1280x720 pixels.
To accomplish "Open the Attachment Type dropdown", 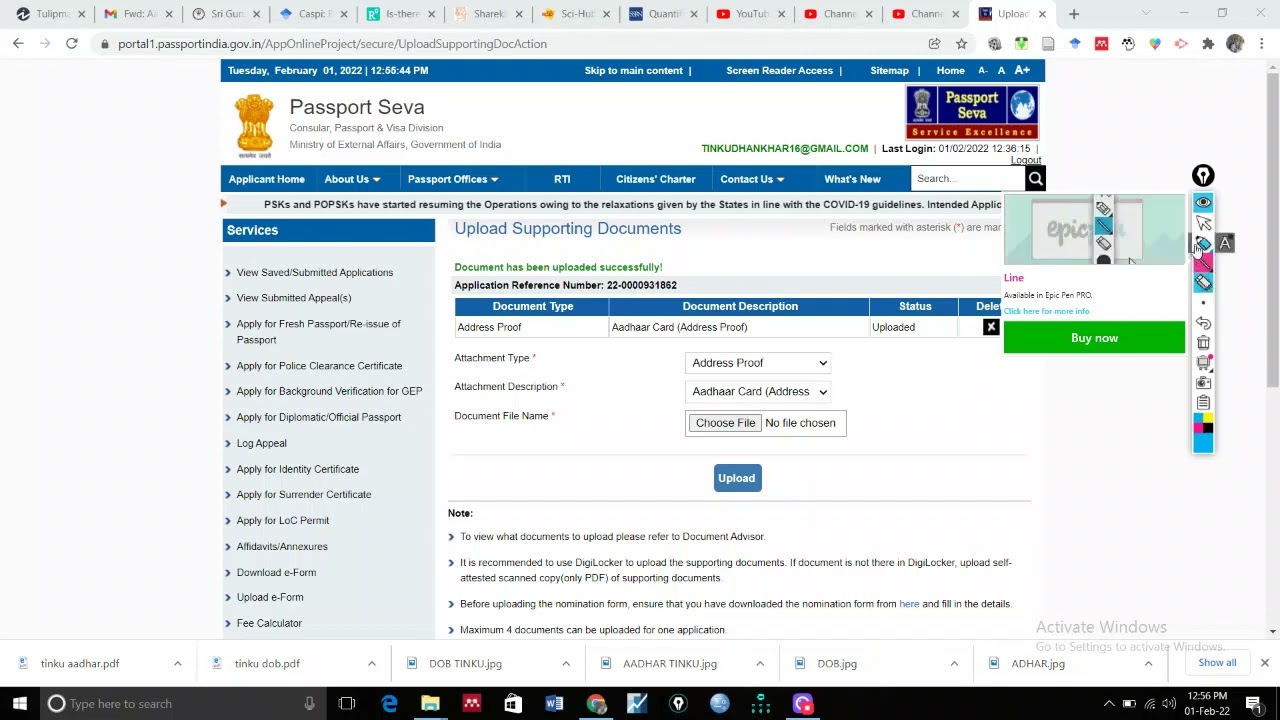I will tap(759, 363).
